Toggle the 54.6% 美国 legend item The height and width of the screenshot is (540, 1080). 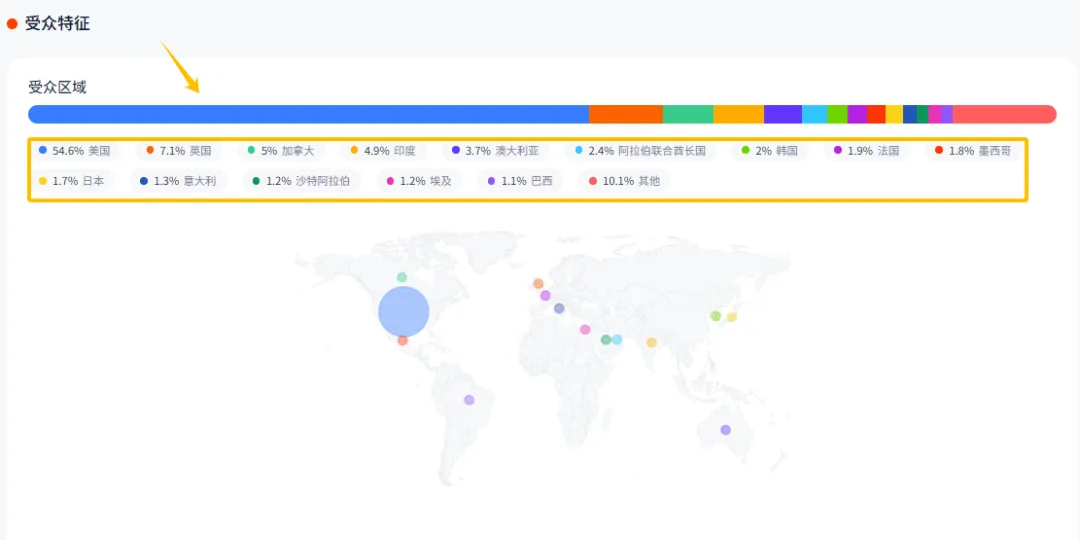pyautogui.click(x=75, y=151)
